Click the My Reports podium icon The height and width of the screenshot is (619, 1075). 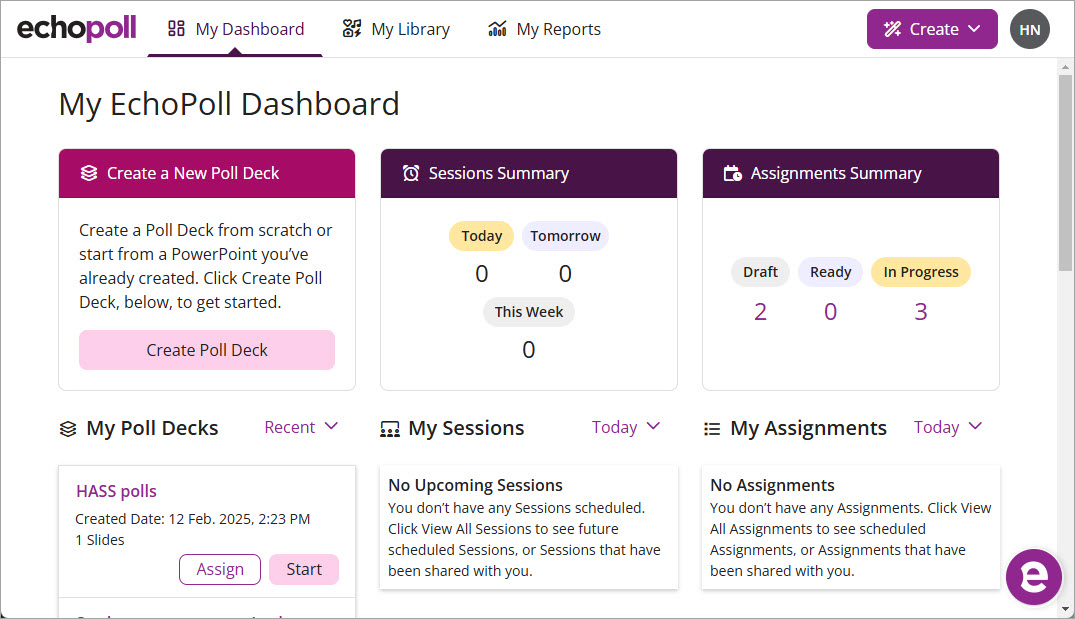(495, 28)
